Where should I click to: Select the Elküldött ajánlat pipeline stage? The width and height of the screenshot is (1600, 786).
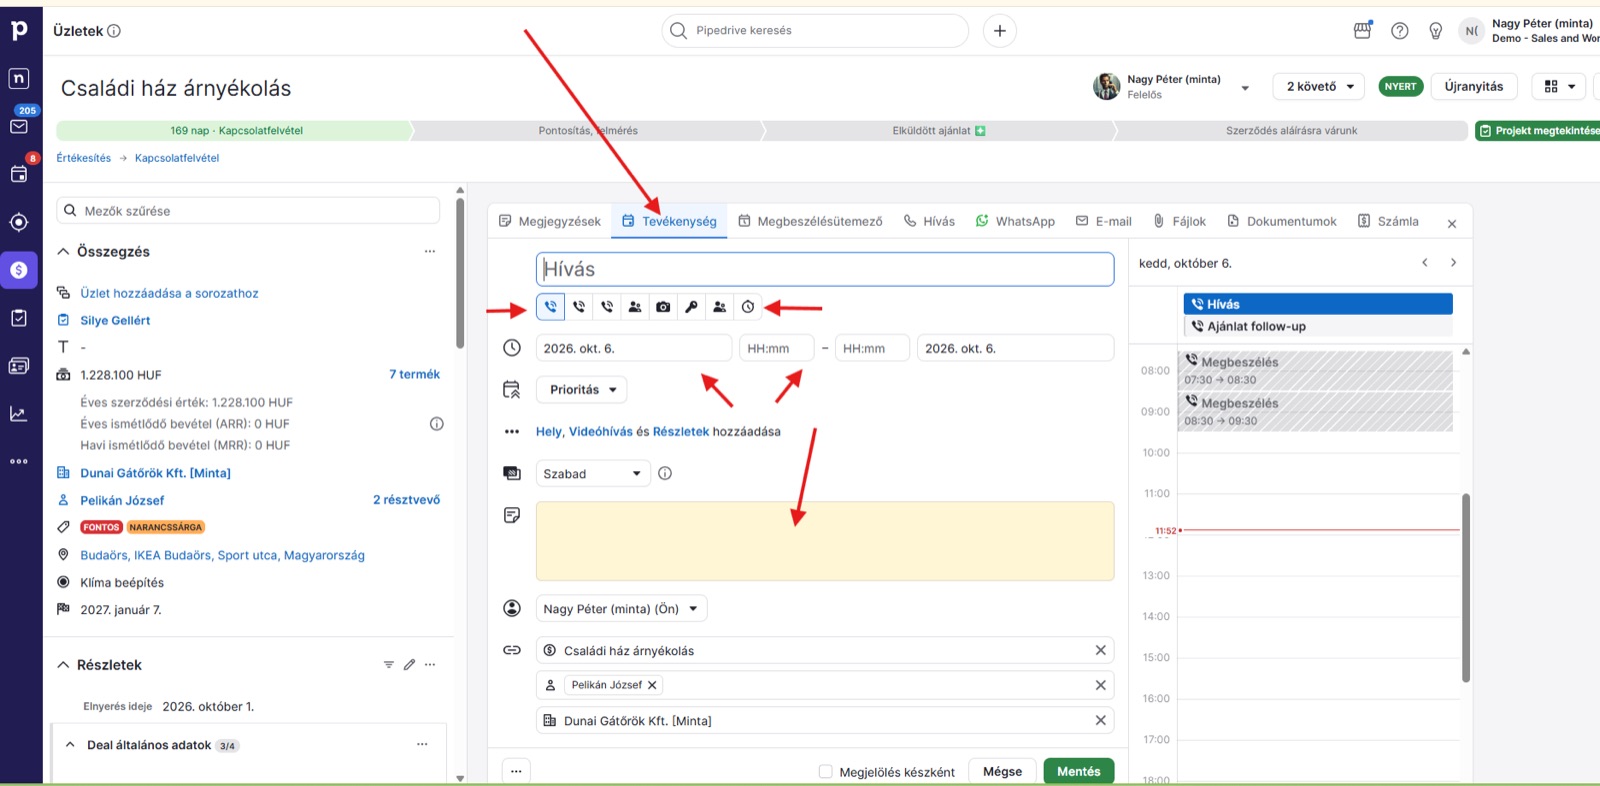938,131
